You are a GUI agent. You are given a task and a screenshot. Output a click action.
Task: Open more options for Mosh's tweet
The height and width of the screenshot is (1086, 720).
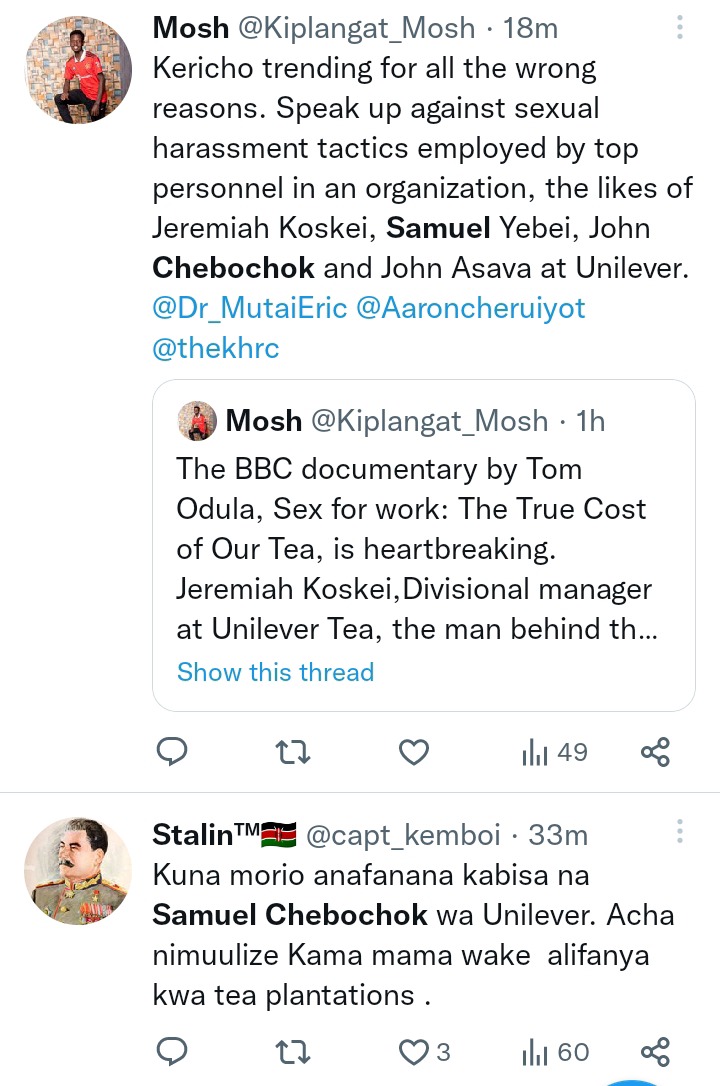[680, 28]
